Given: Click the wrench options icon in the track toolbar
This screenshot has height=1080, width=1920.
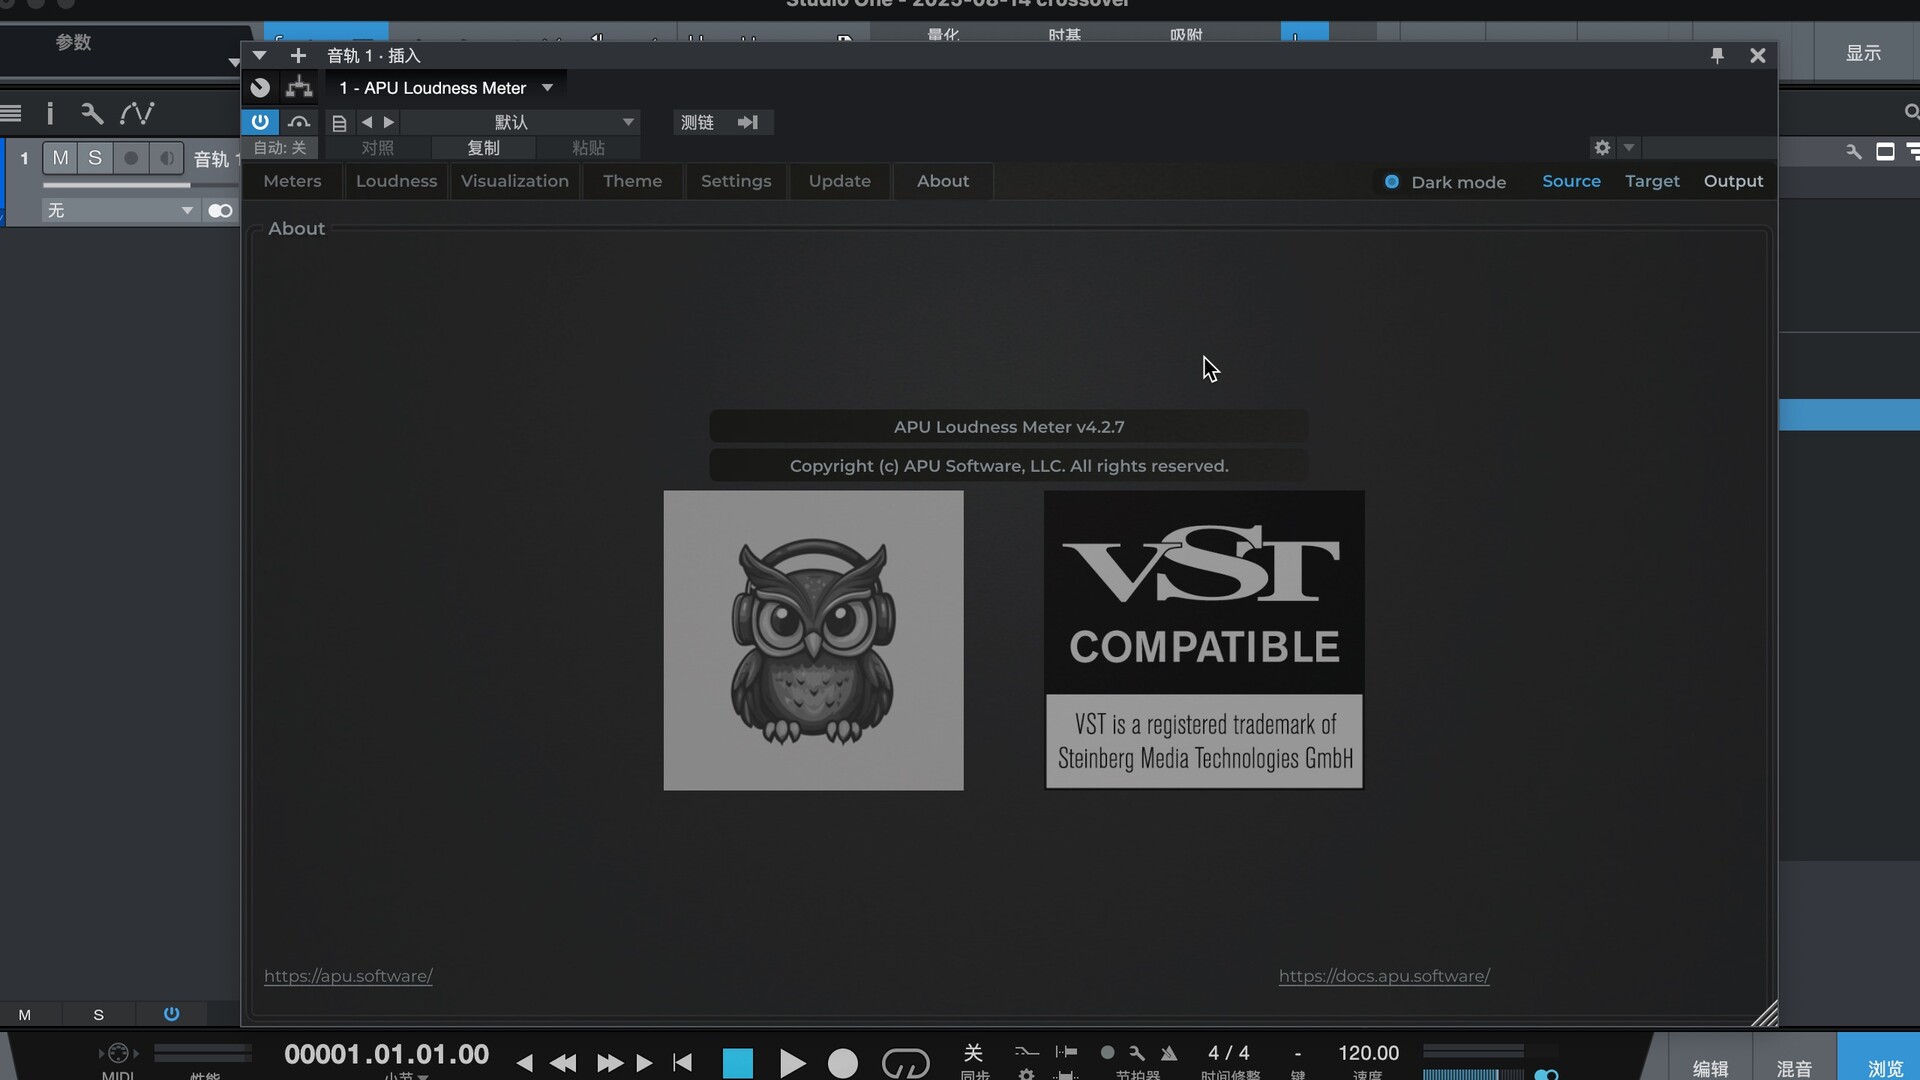Looking at the screenshot, I should pos(92,113).
